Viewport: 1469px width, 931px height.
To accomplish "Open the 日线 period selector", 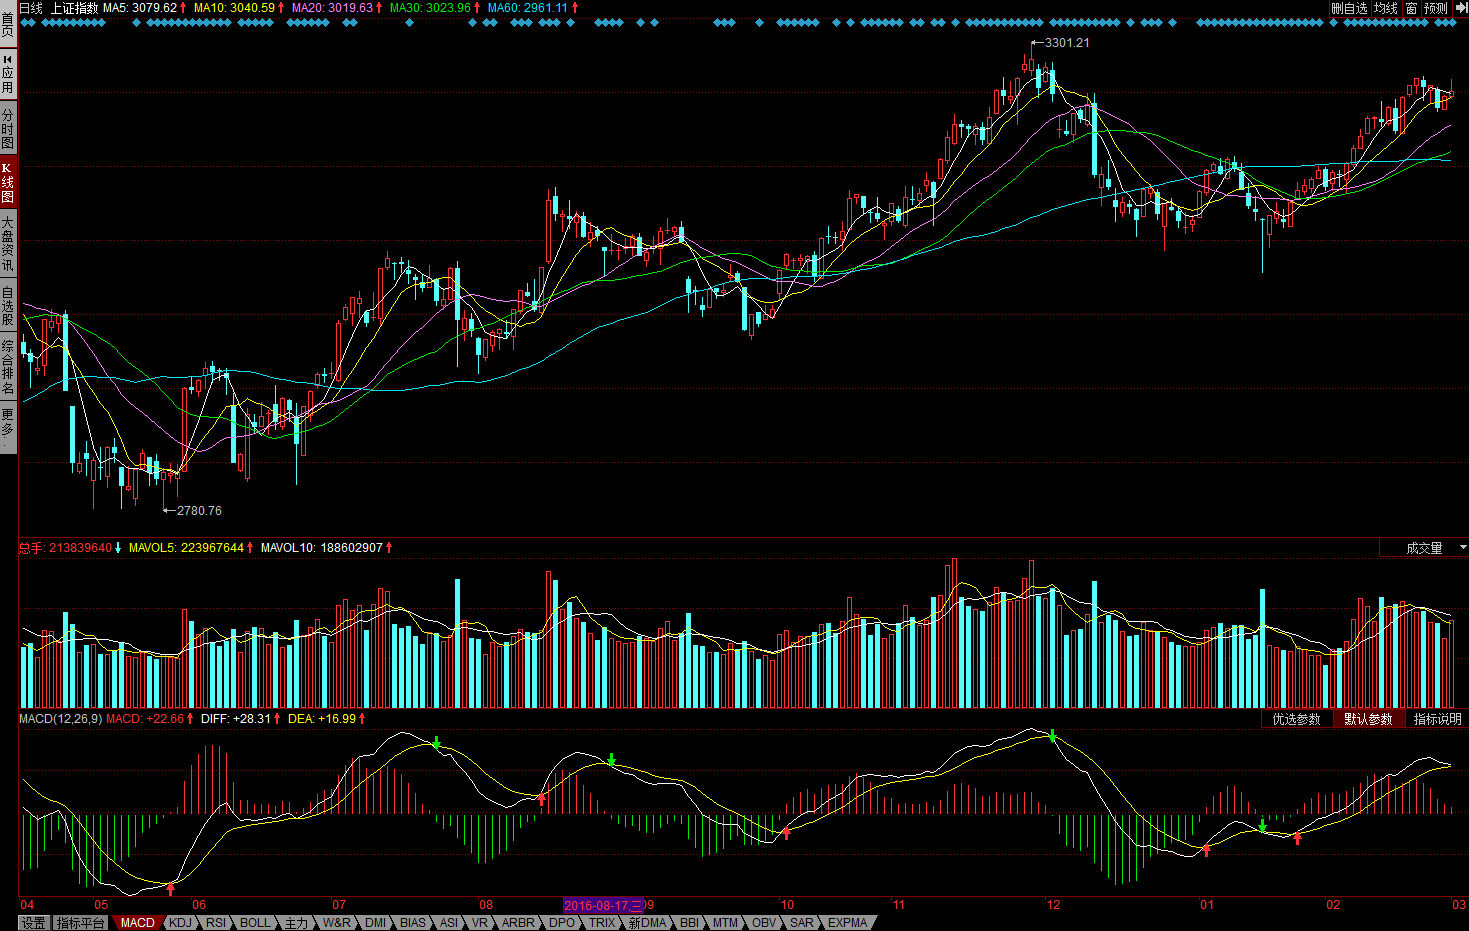I will click(x=31, y=8).
